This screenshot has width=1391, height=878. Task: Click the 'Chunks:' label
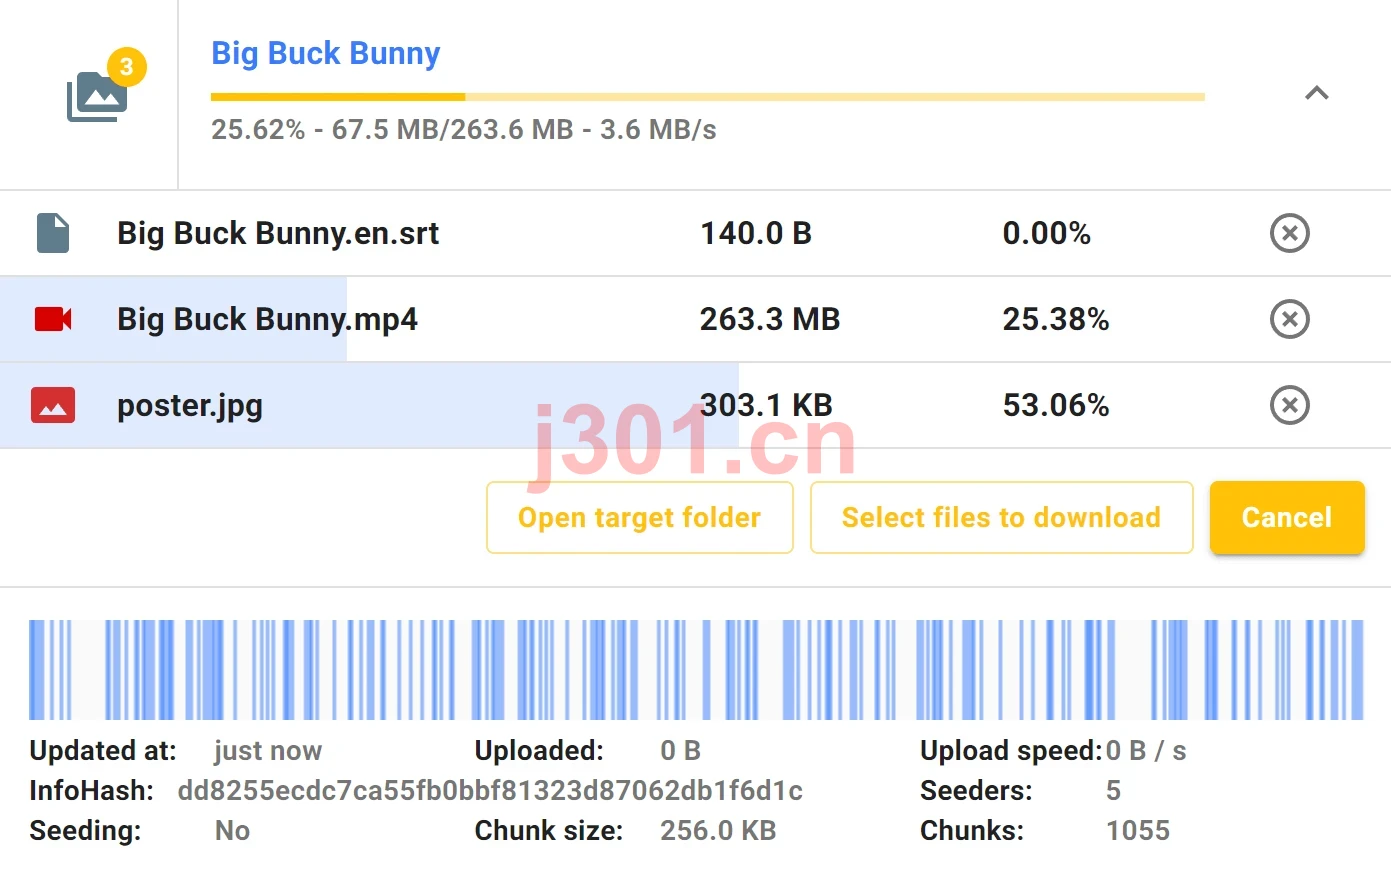pyautogui.click(x=972, y=831)
